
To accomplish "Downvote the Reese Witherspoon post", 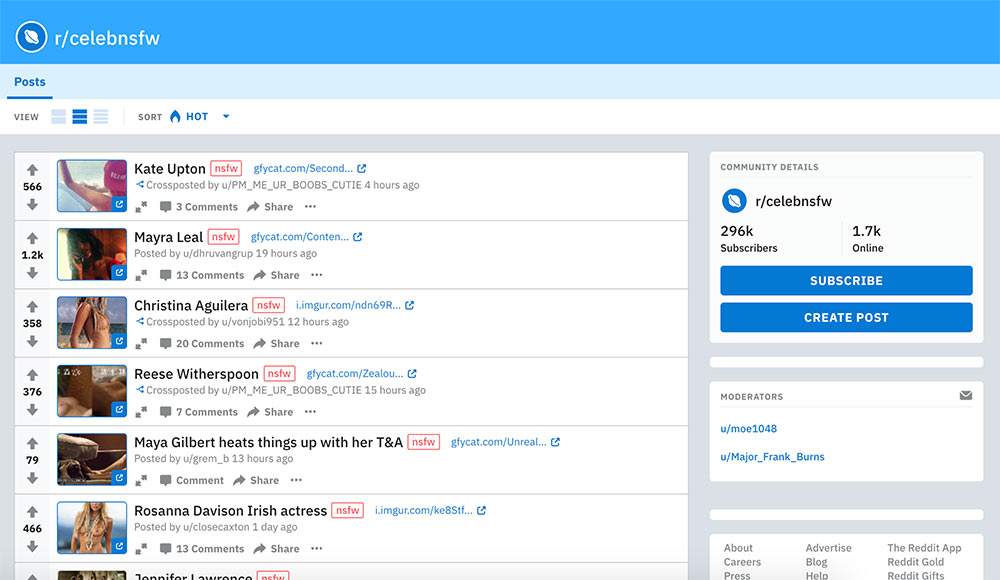I will 33,409.
